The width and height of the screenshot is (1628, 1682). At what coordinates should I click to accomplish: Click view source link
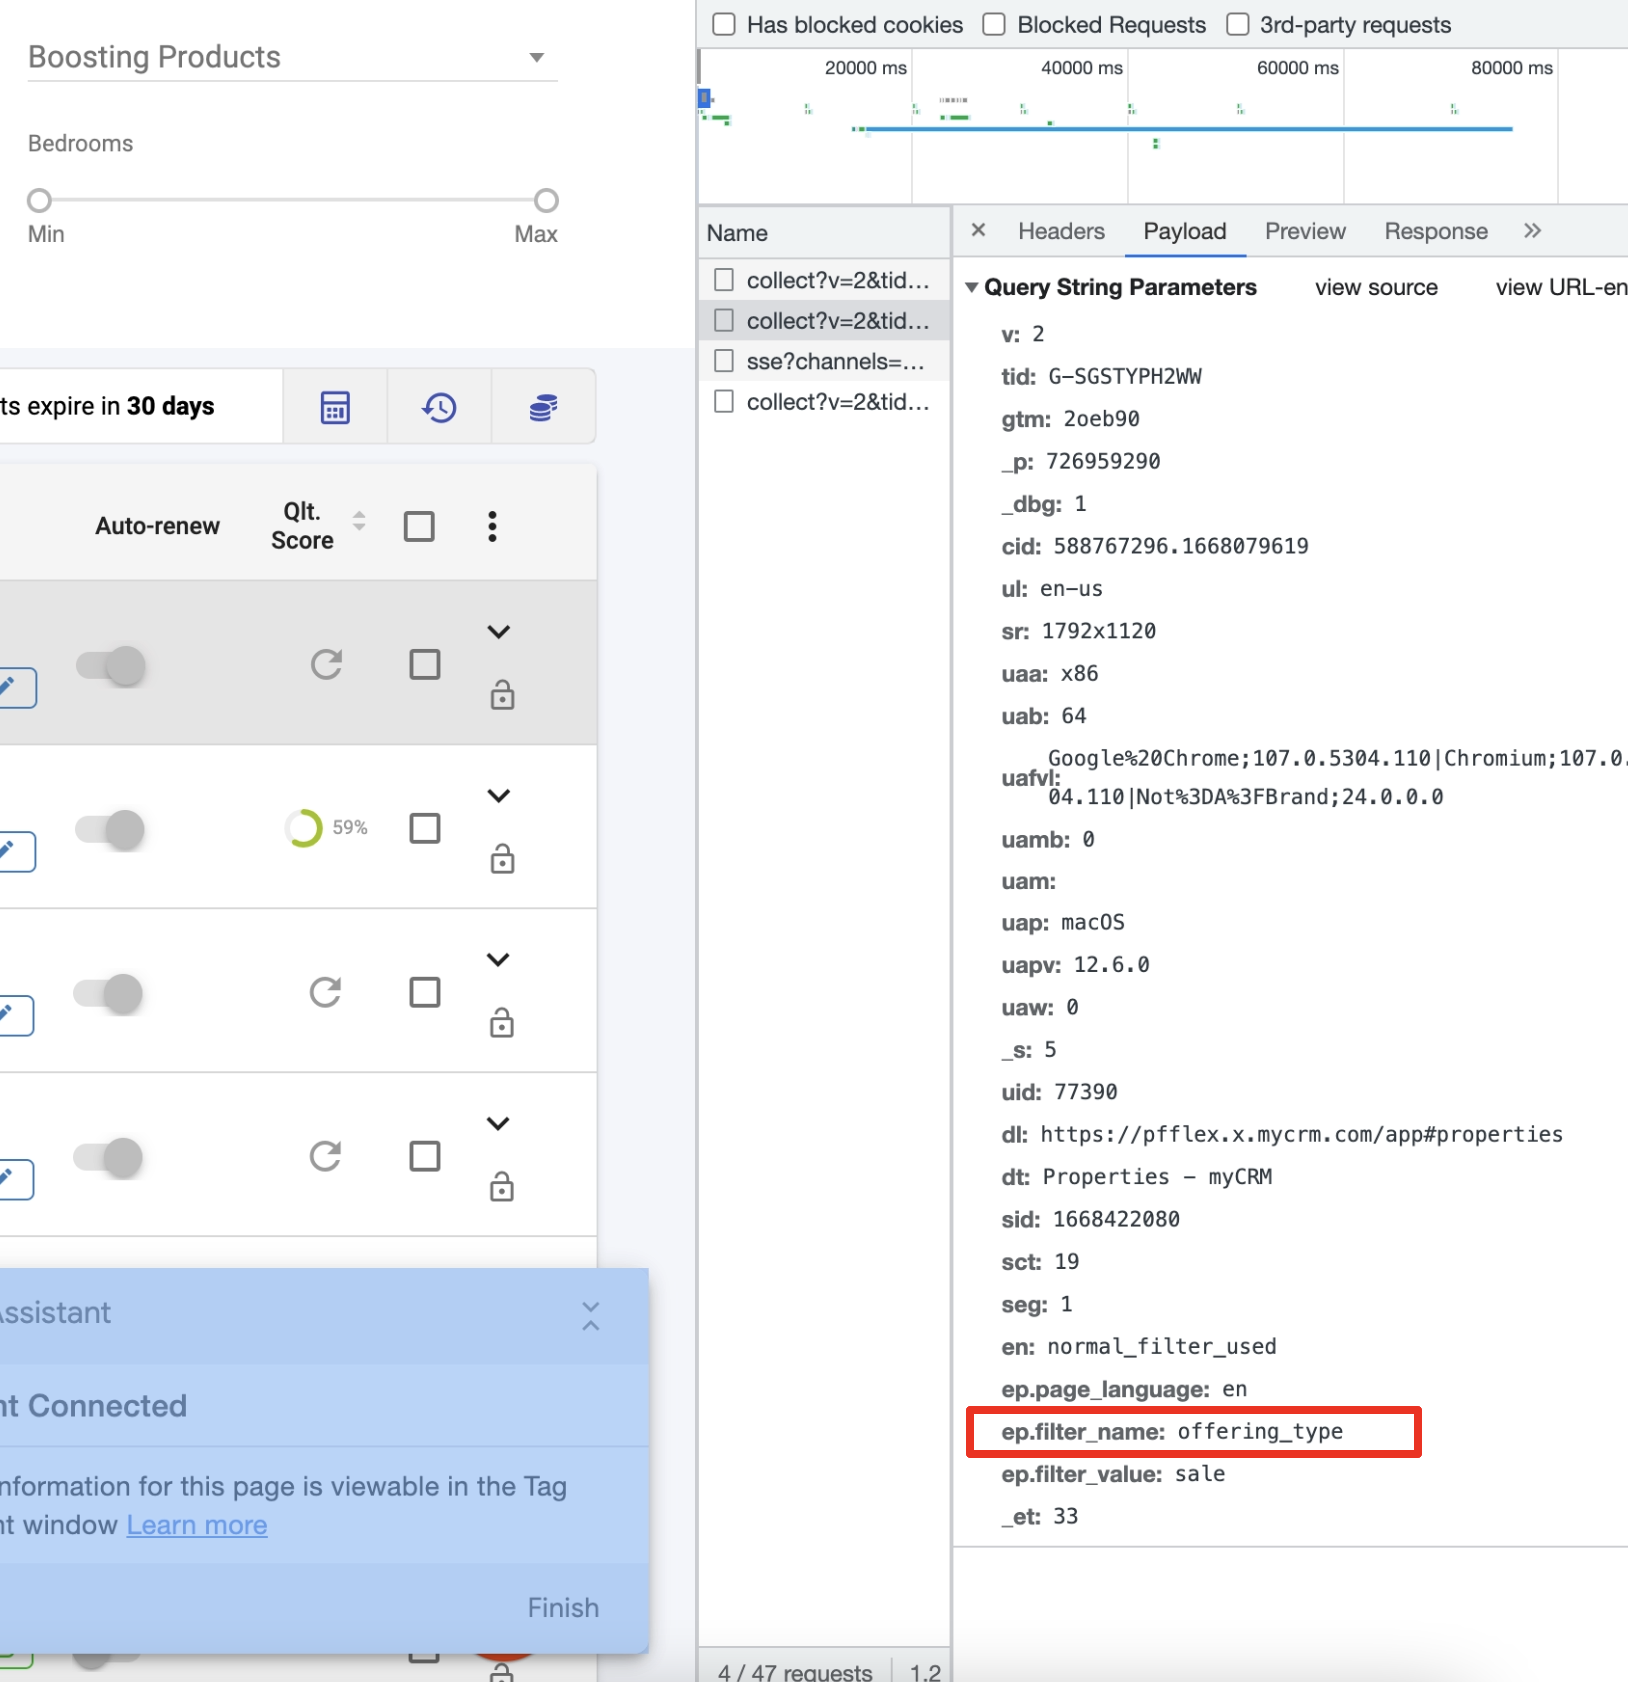point(1376,287)
